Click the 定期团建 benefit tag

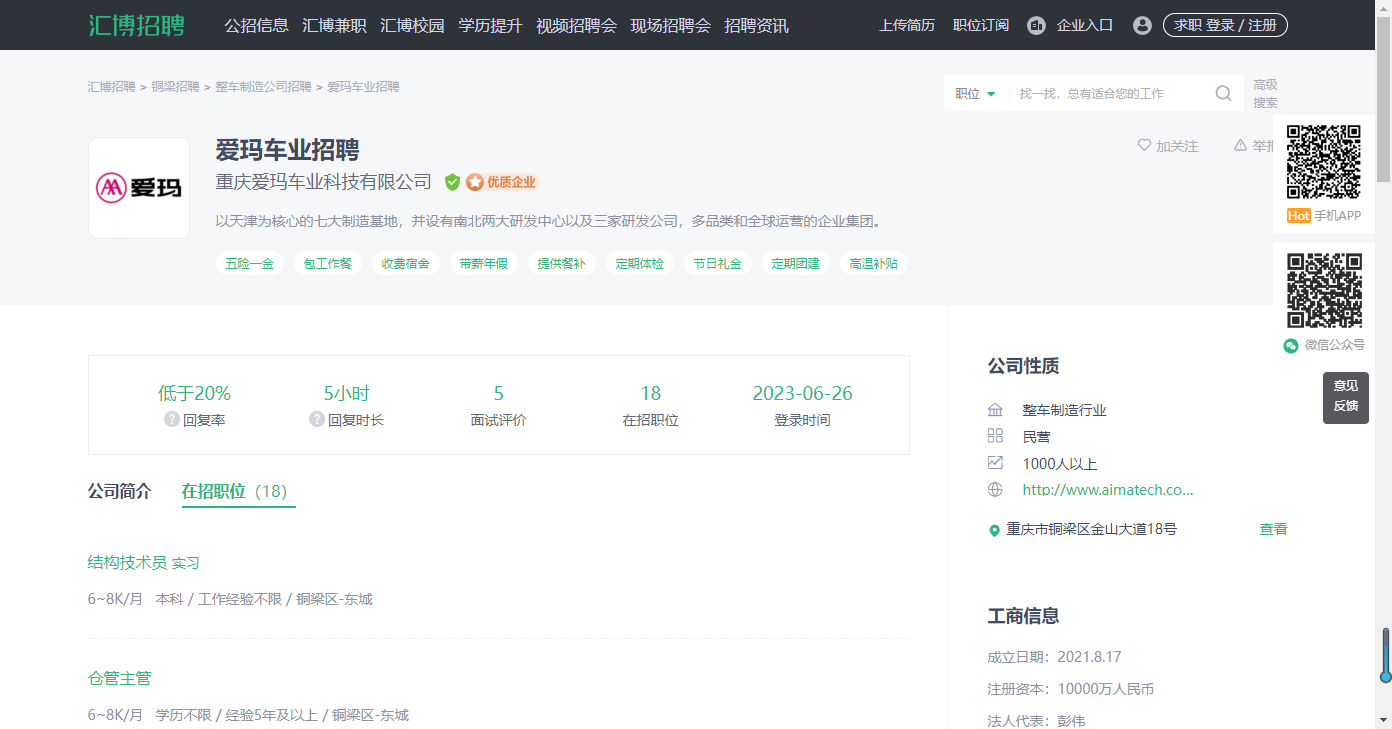pos(796,264)
